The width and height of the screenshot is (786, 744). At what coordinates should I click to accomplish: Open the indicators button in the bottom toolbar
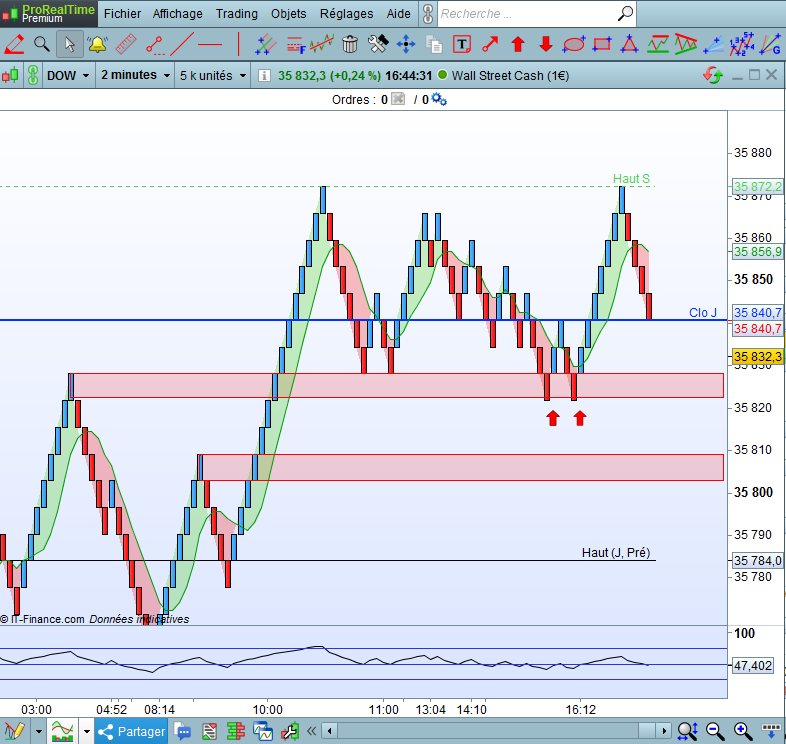click(x=63, y=731)
